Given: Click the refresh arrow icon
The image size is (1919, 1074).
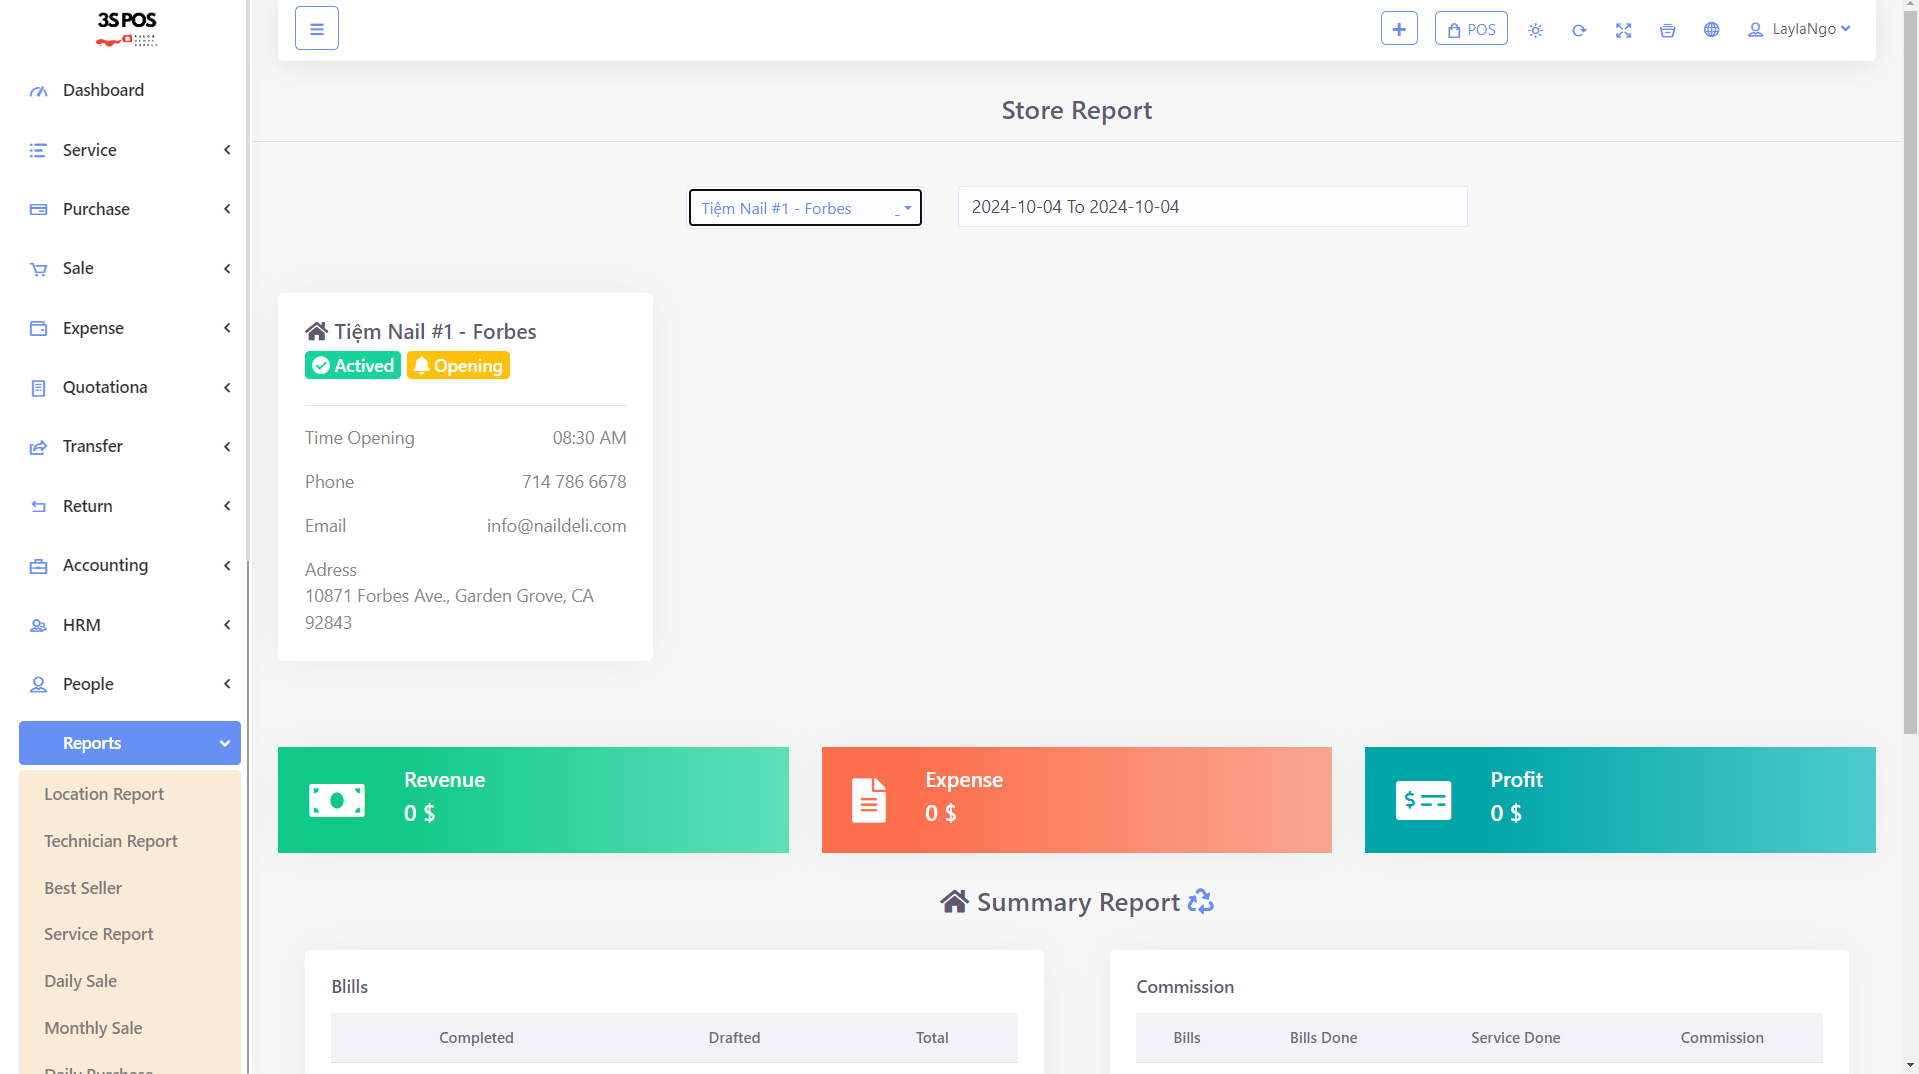Looking at the screenshot, I should [1579, 30].
